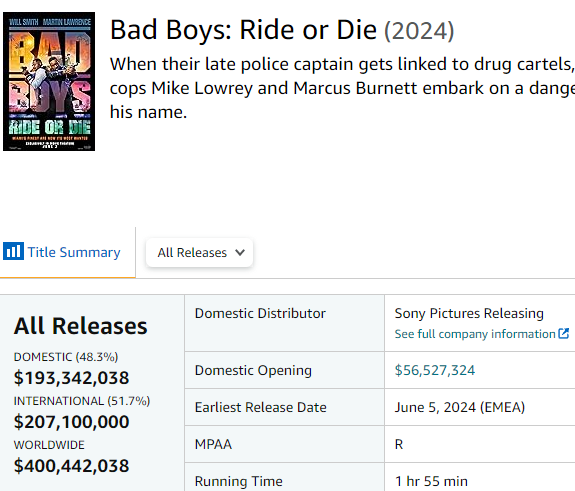Click the Bad Boys movie poster thumbnail
The width and height of the screenshot is (575, 491).
pyautogui.click(x=49, y=81)
